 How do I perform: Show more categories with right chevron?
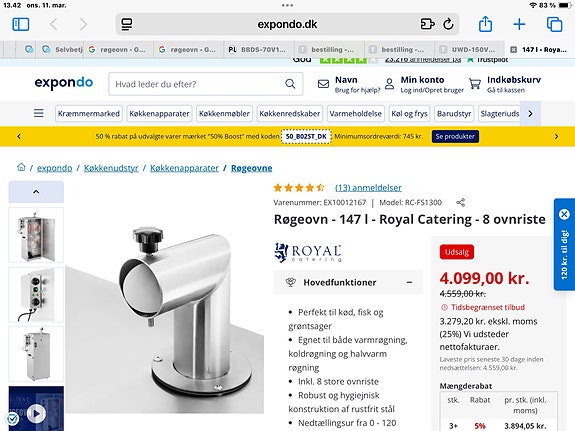click(x=530, y=114)
